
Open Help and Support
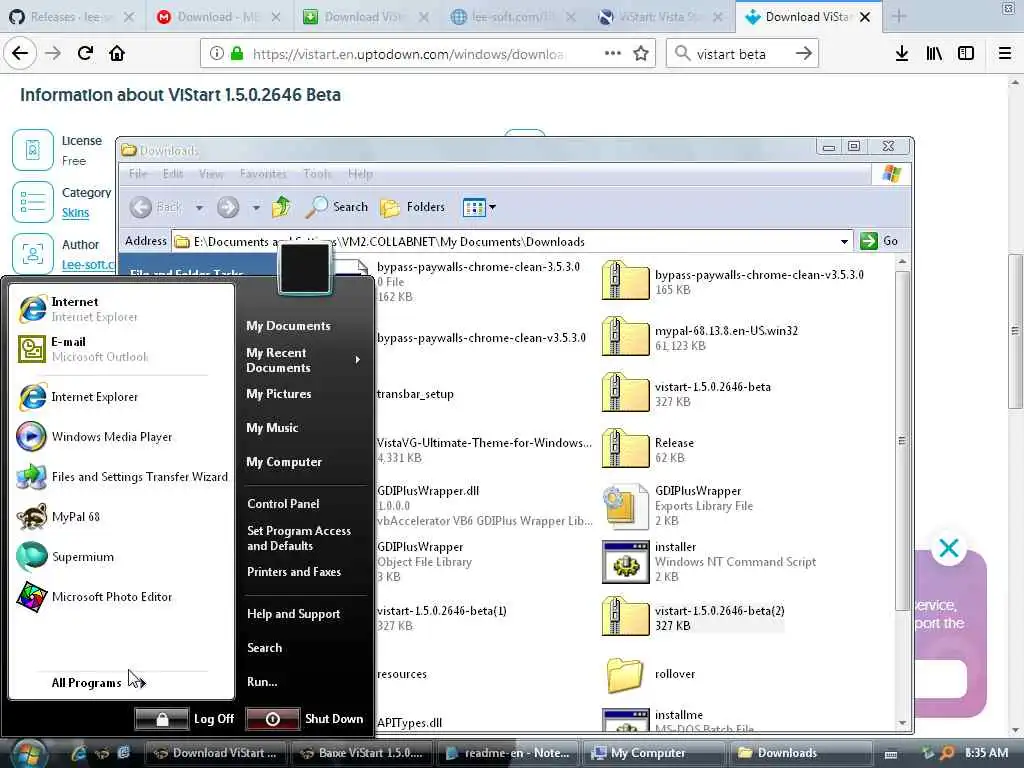tap(294, 614)
